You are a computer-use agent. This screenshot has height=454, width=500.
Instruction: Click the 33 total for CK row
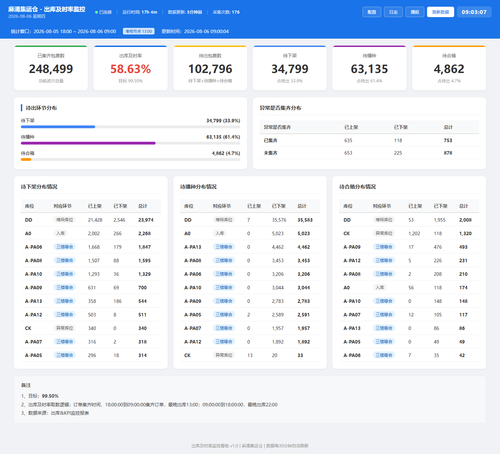tap(300, 355)
